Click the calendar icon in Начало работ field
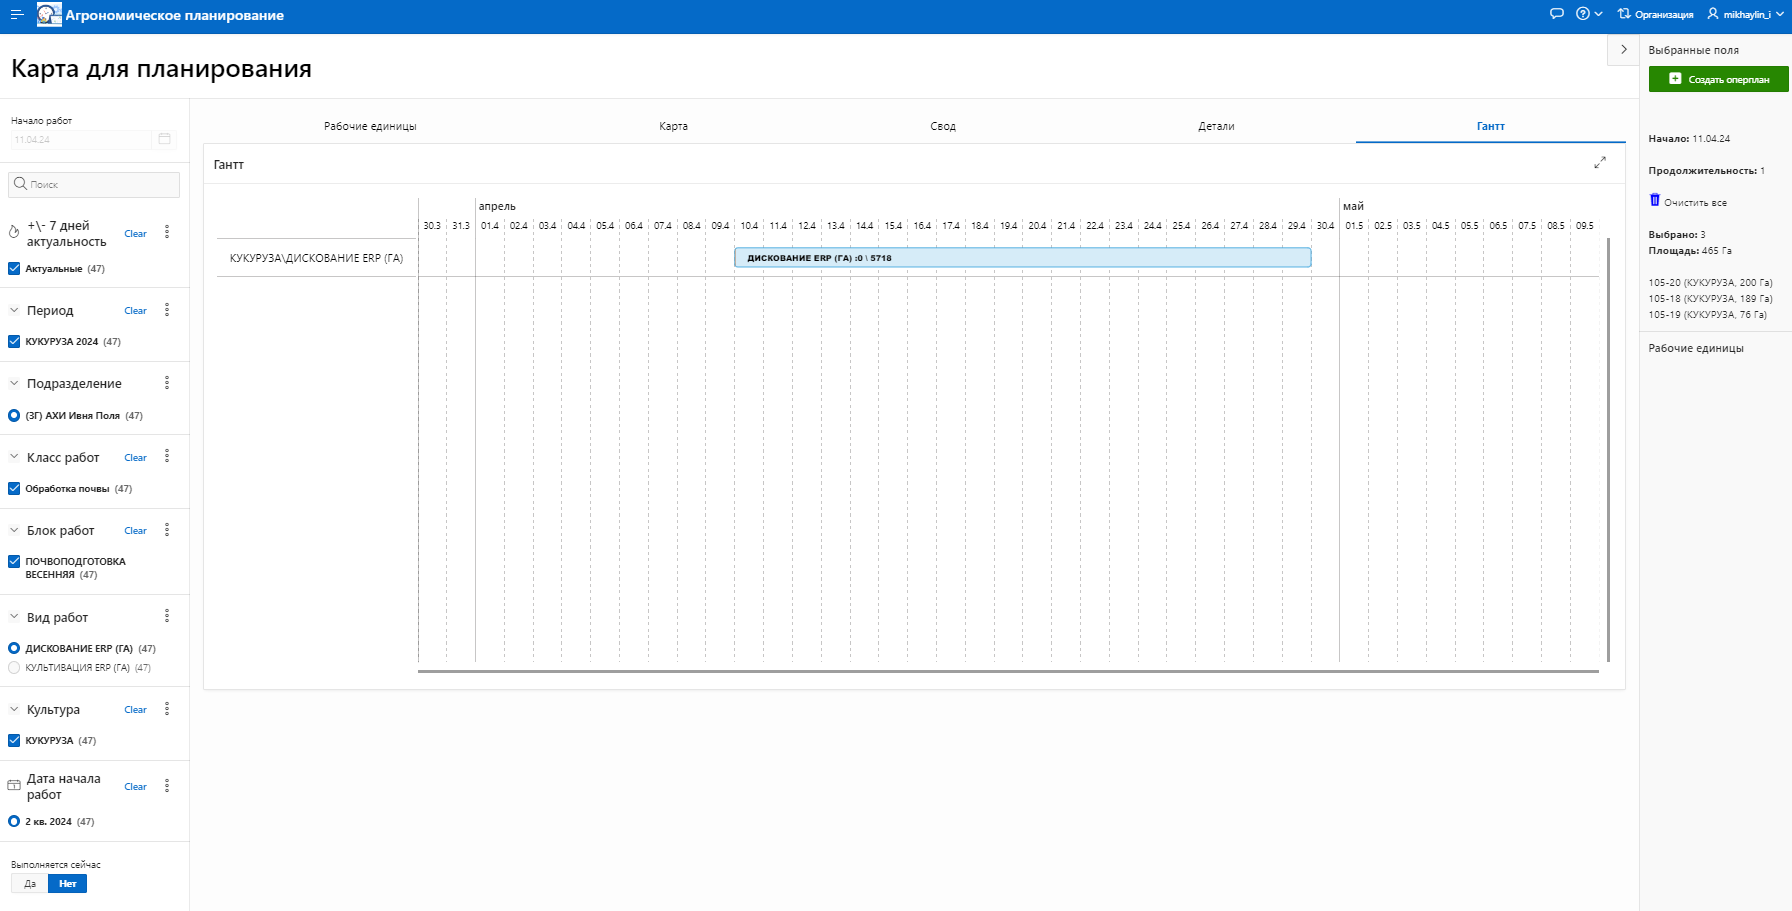This screenshot has height=911, width=1792. tap(165, 139)
